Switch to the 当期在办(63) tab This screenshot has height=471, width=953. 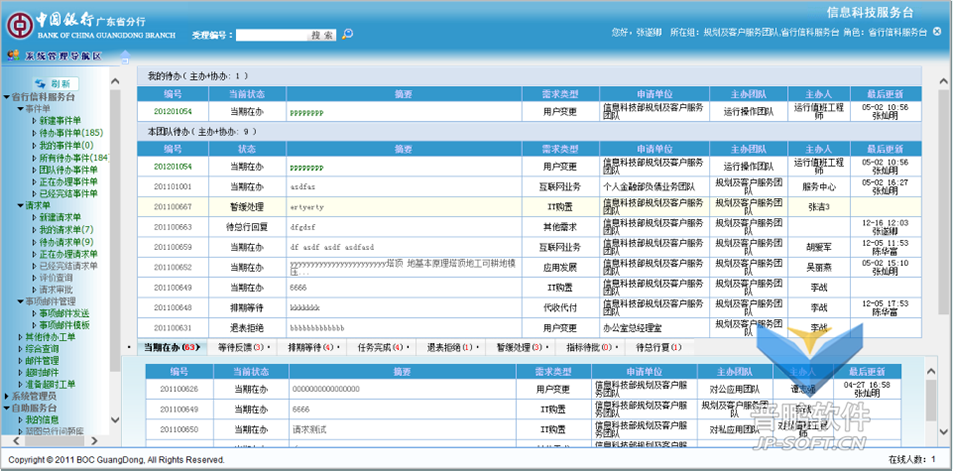[172, 348]
